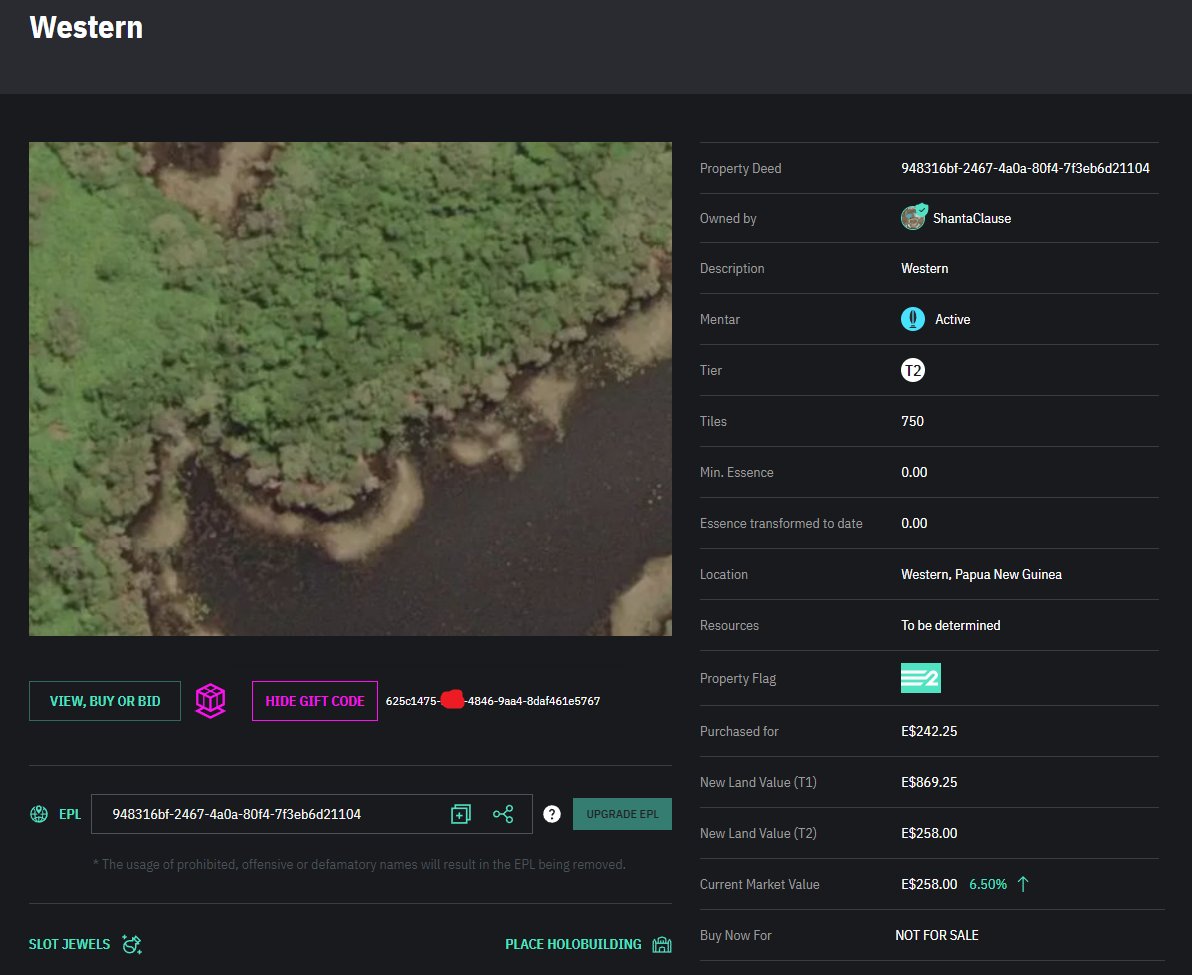Click the Slot Jewels gem icon
This screenshot has height=975, width=1192.
(x=132, y=944)
